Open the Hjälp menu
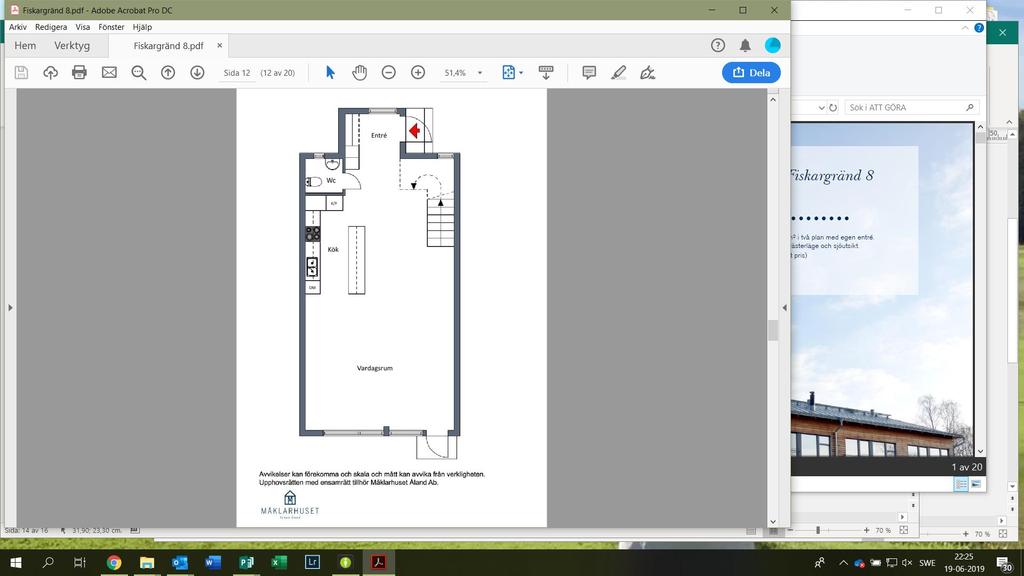1024x576 pixels. (x=142, y=27)
